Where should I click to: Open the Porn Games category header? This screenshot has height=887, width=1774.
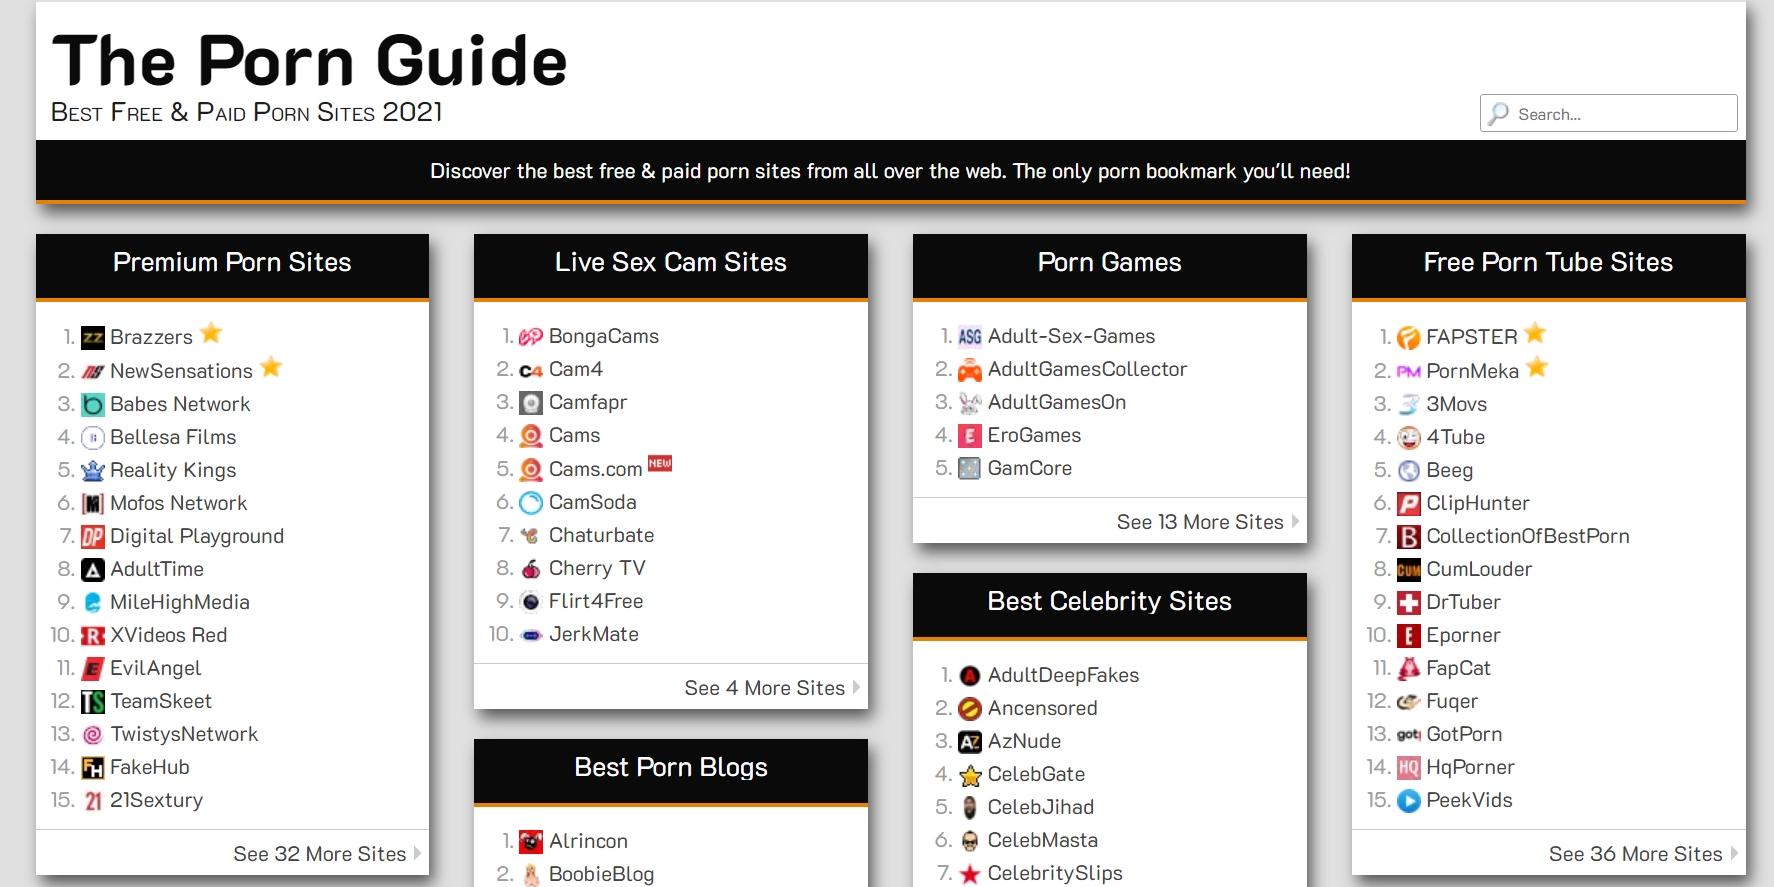coord(1110,263)
